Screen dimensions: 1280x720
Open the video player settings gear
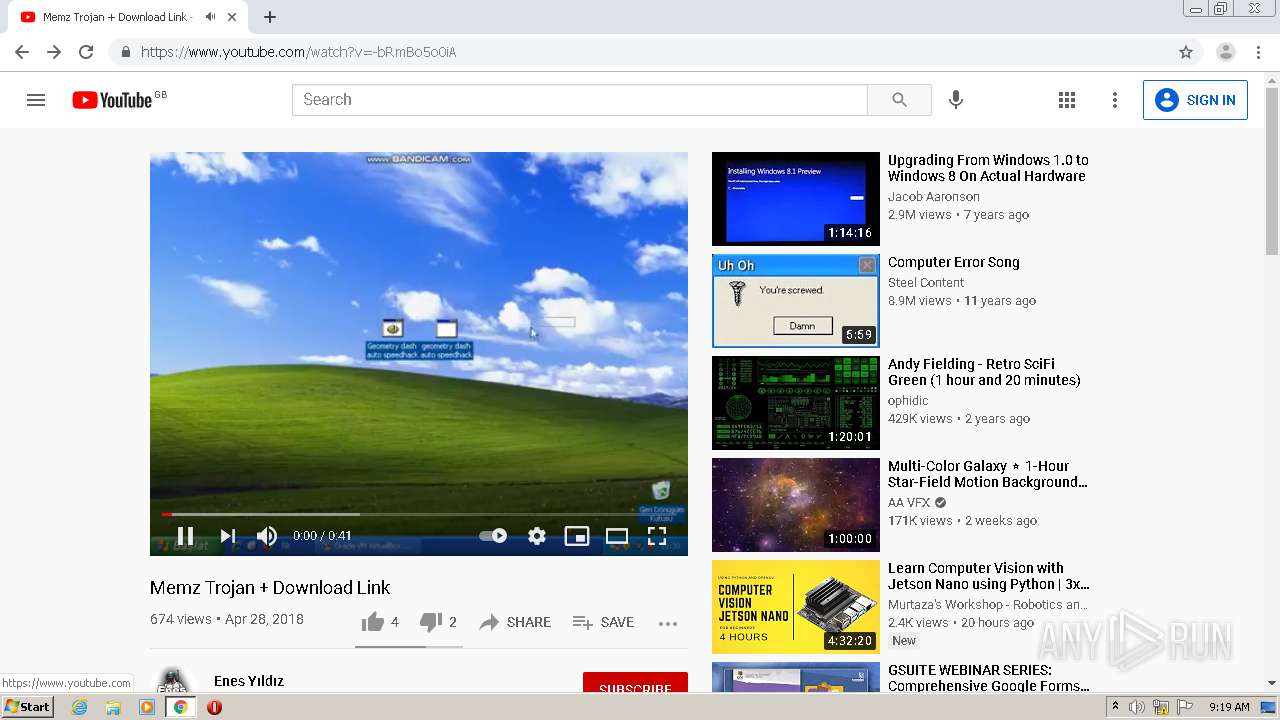[x=537, y=536]
